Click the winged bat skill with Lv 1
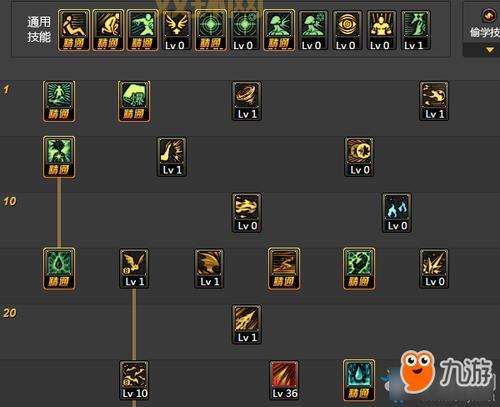This screenshot has width=500, height=407. pyautogui.click(x=134, y=268)
